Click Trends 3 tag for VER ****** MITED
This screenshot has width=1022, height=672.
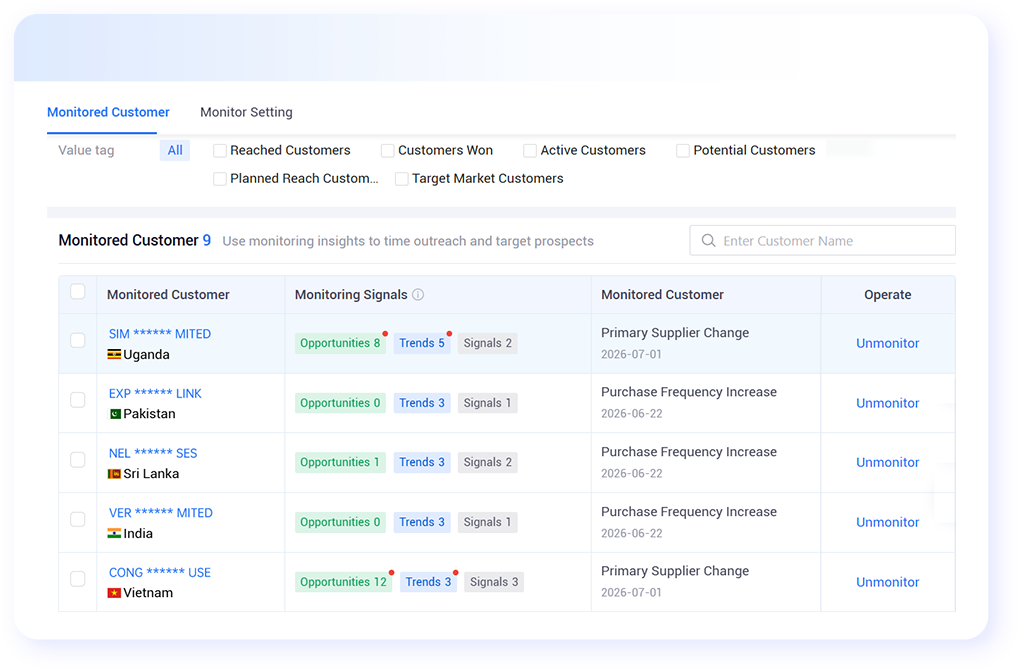click(x=422, y=522)
